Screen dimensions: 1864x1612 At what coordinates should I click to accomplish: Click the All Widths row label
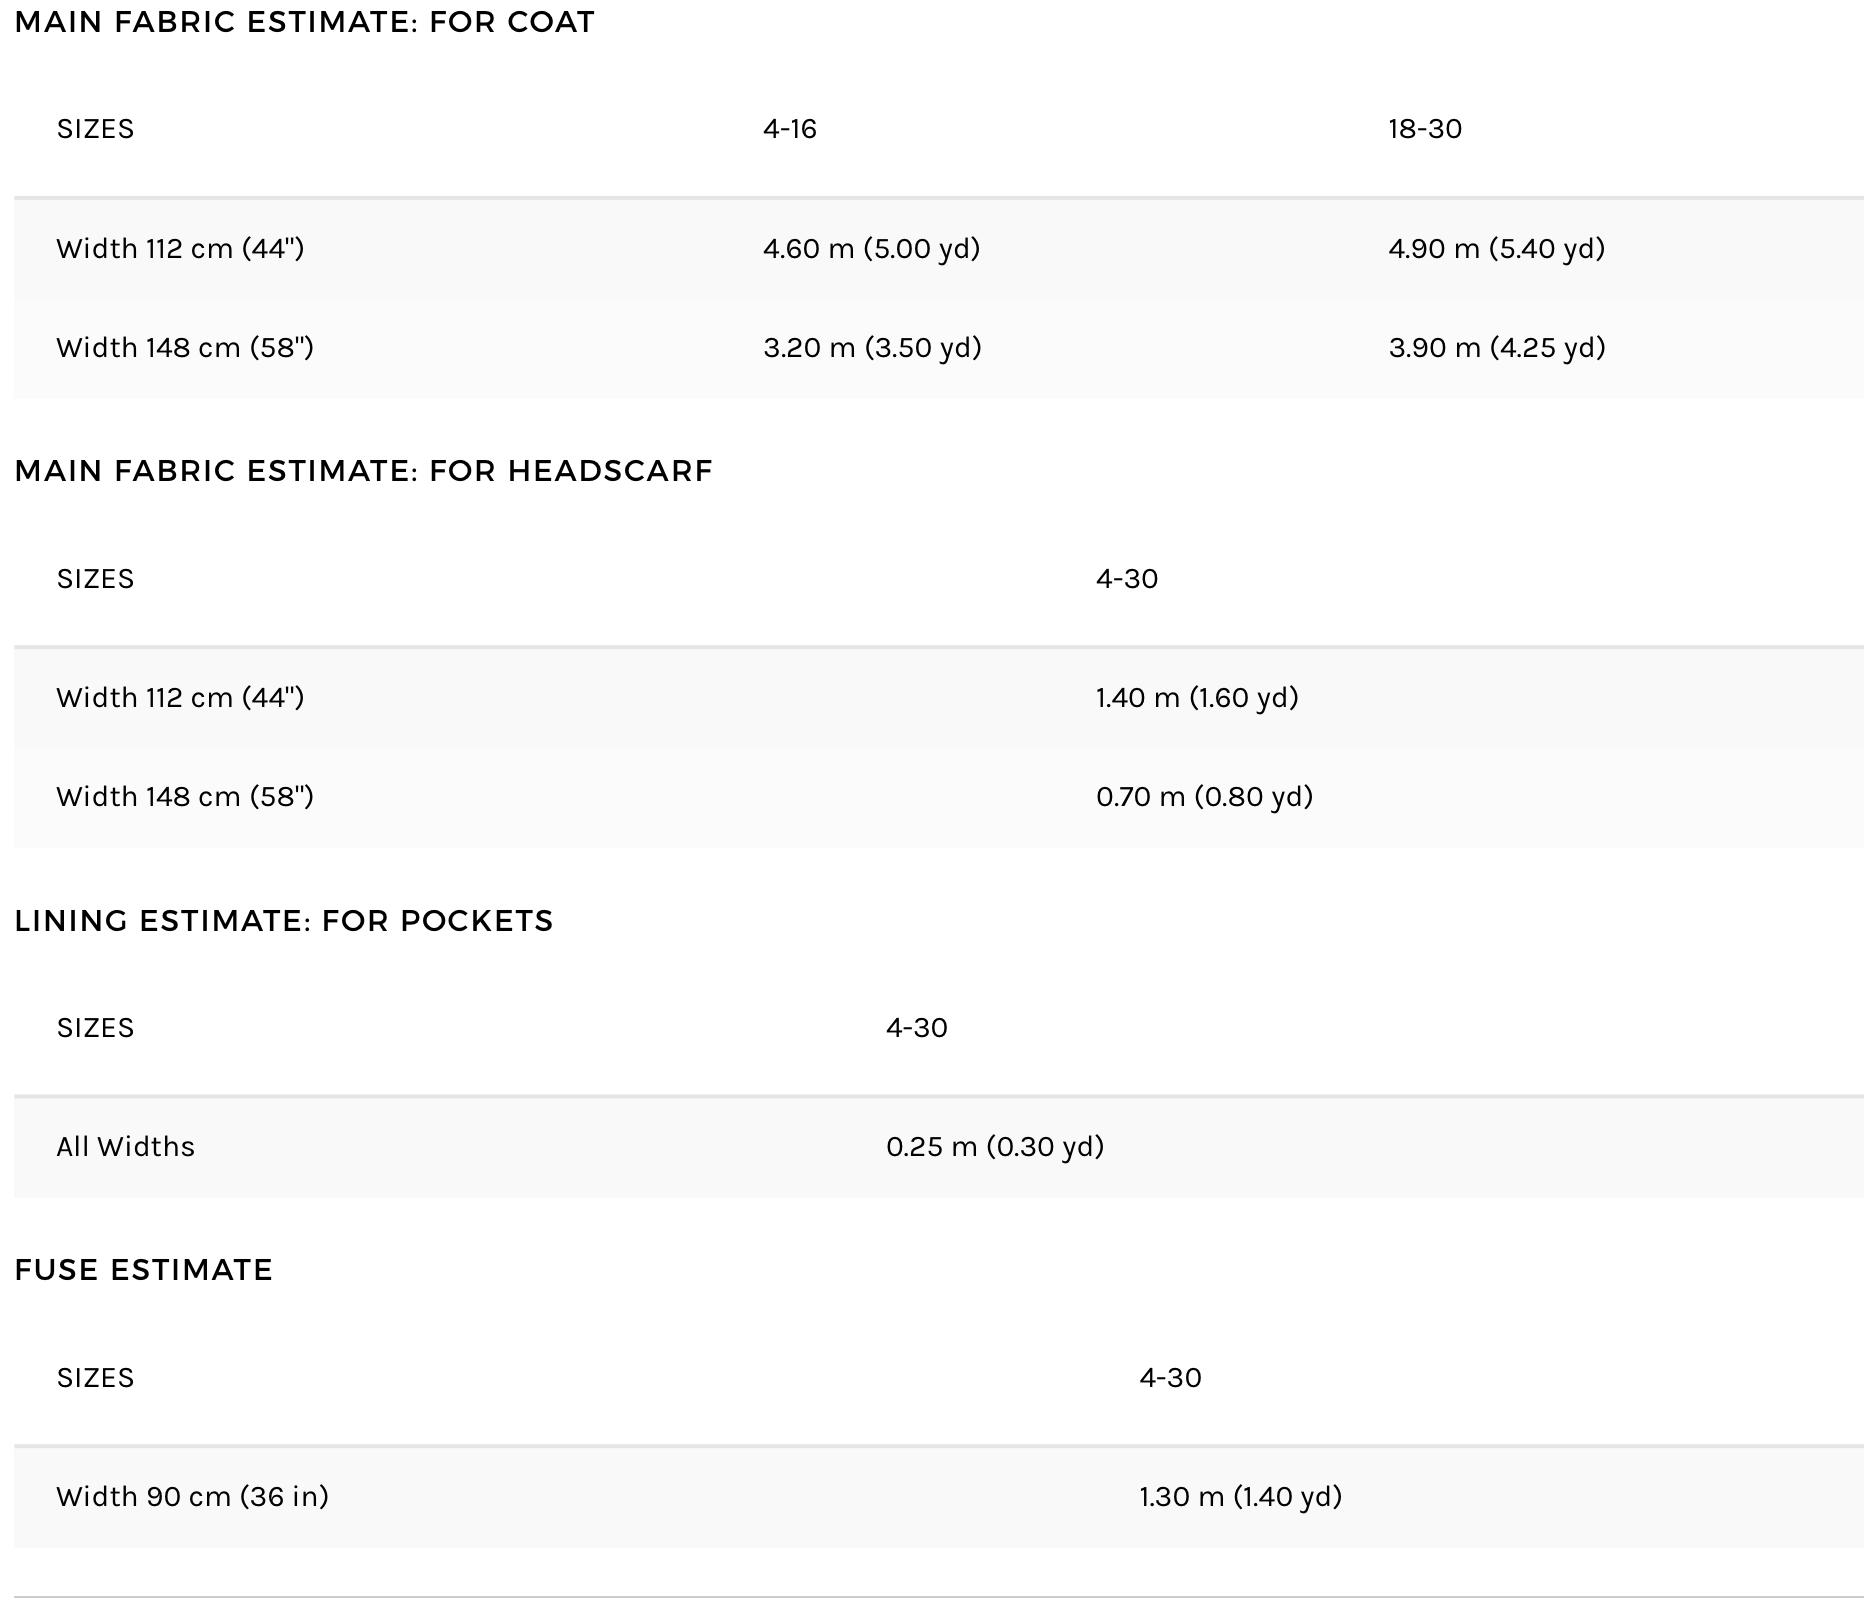pyautogui.click(x=126, y=1146)
